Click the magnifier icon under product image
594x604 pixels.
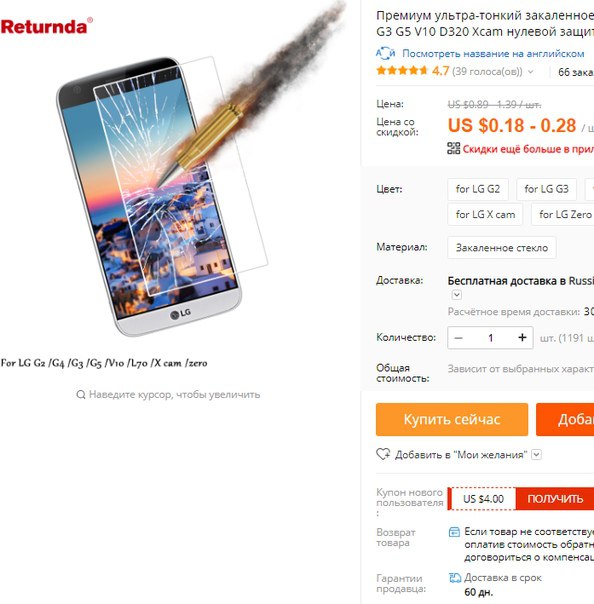[81, 394]
